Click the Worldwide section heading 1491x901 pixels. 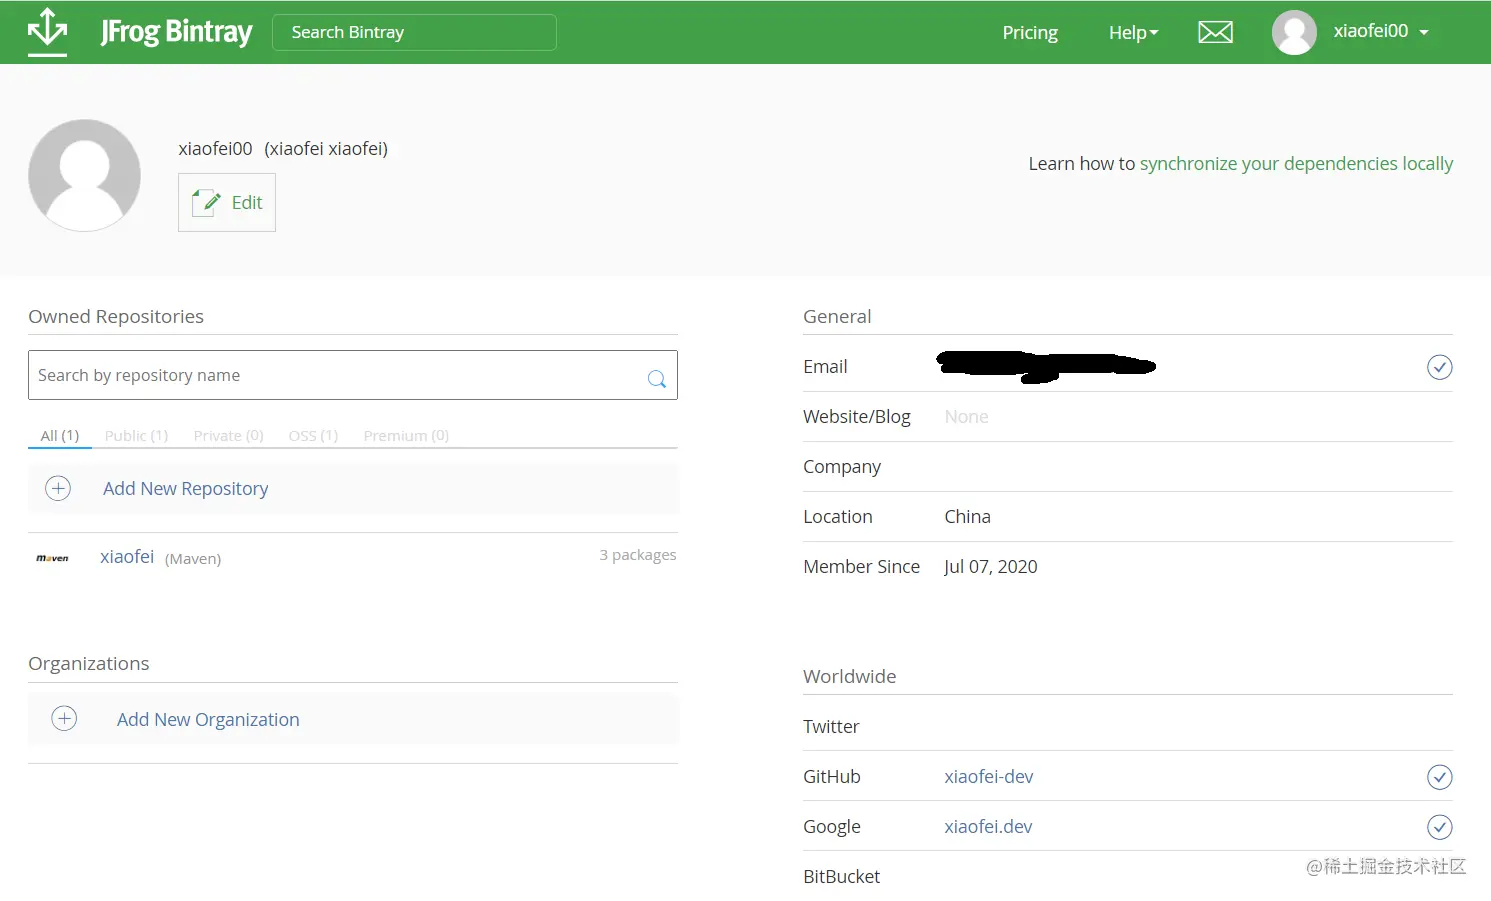click(849, 676)
